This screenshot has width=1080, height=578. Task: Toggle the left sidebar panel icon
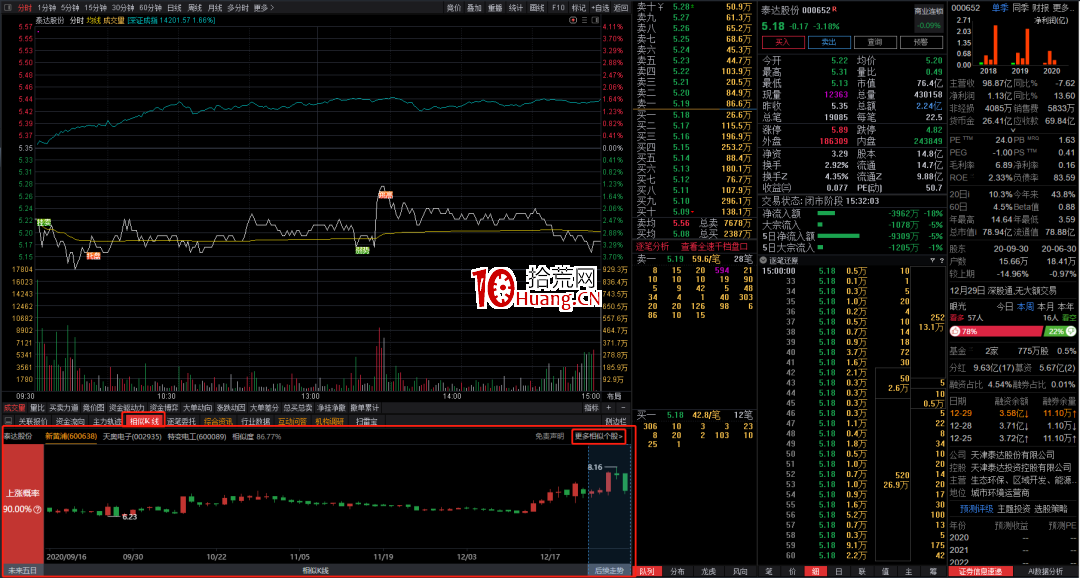(8, 8)
